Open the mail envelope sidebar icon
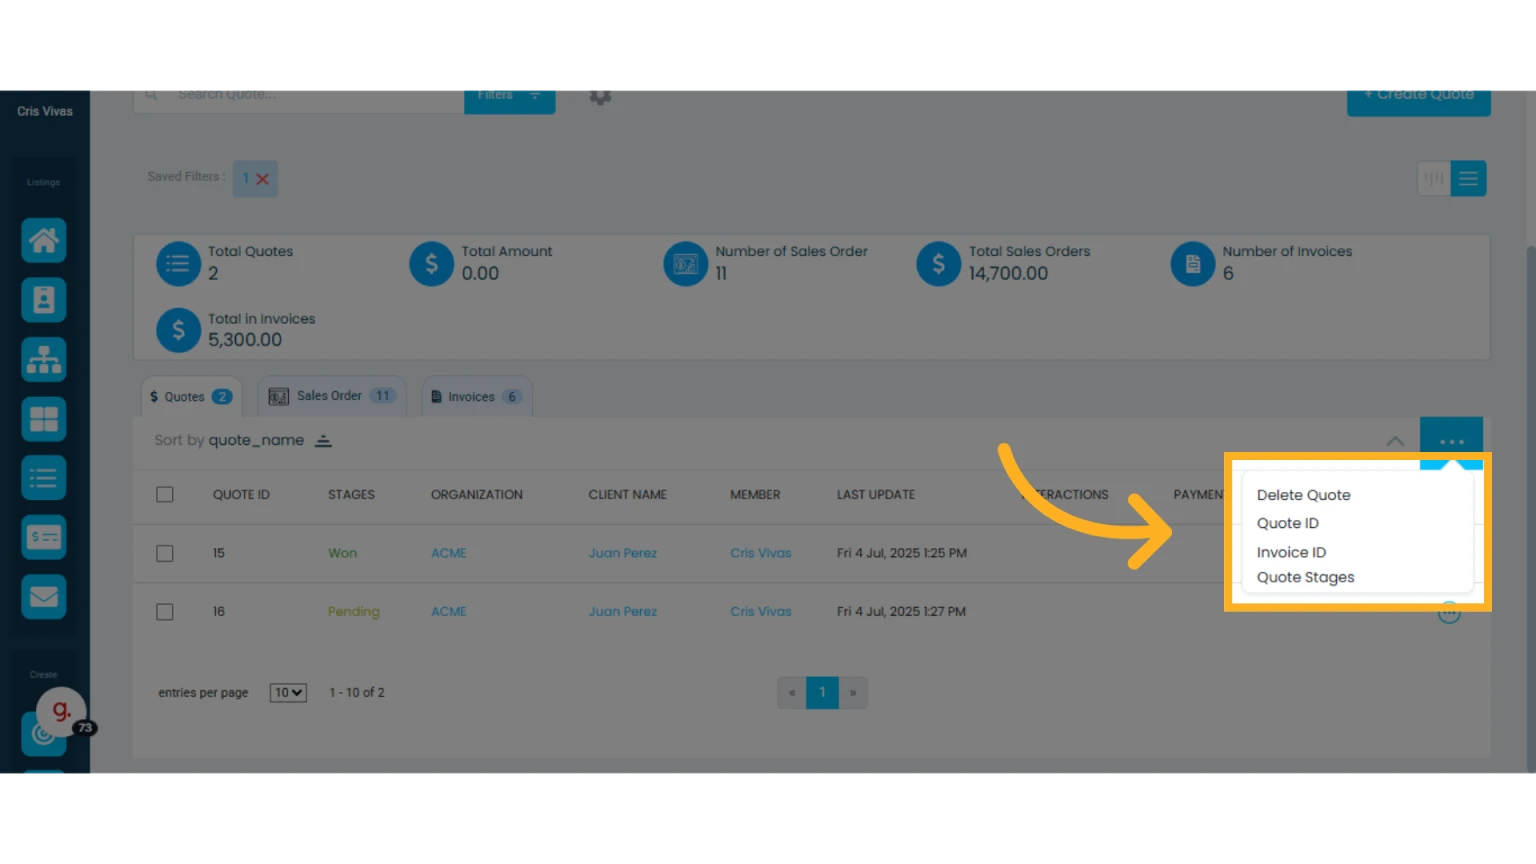Image resolution: width=1536 pixels, height=864 pixels. click(44, 597)
